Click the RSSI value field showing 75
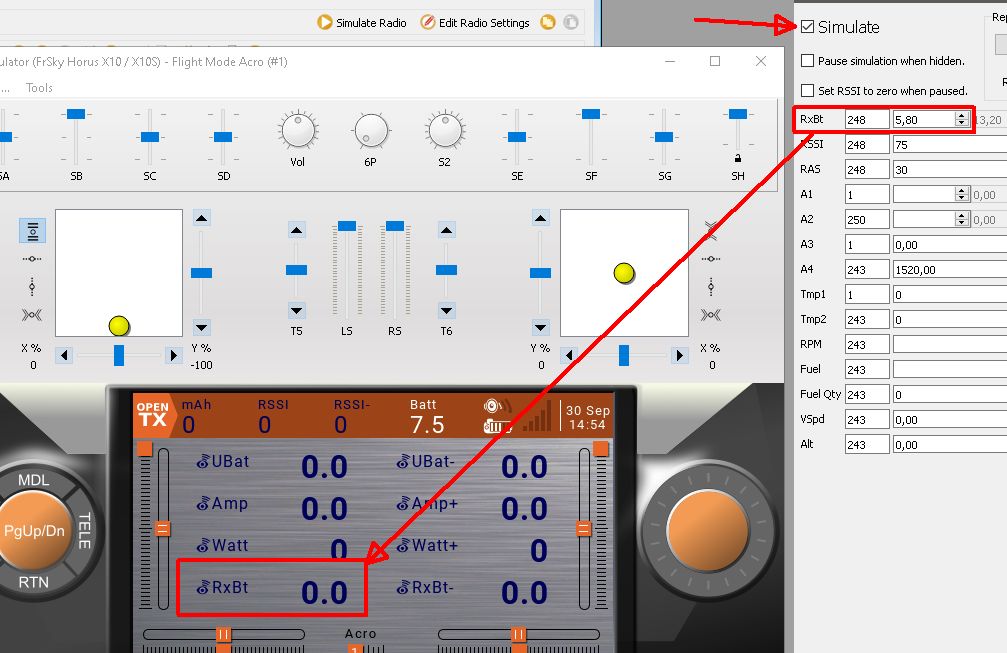Image resolution: width=1007 pixels, height=653 pixels. pos(950,144)
